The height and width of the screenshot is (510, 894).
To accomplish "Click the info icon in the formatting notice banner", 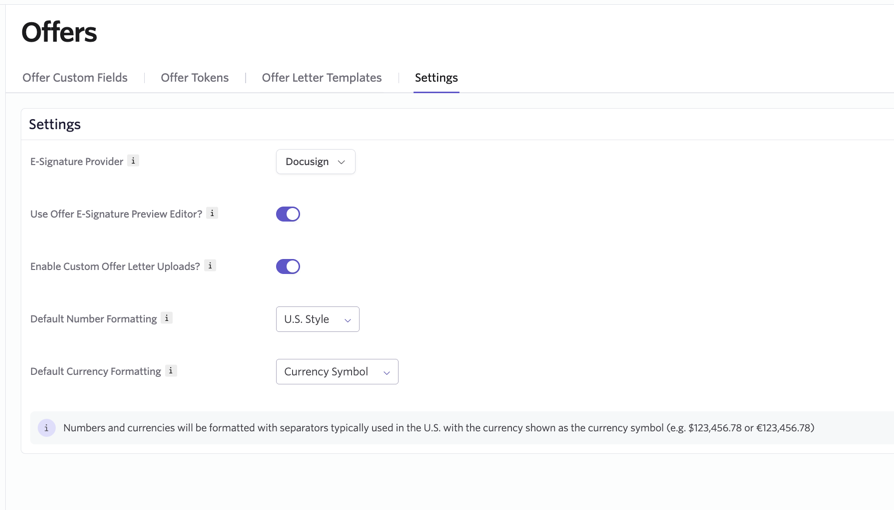I will click(x=46, y=428).
